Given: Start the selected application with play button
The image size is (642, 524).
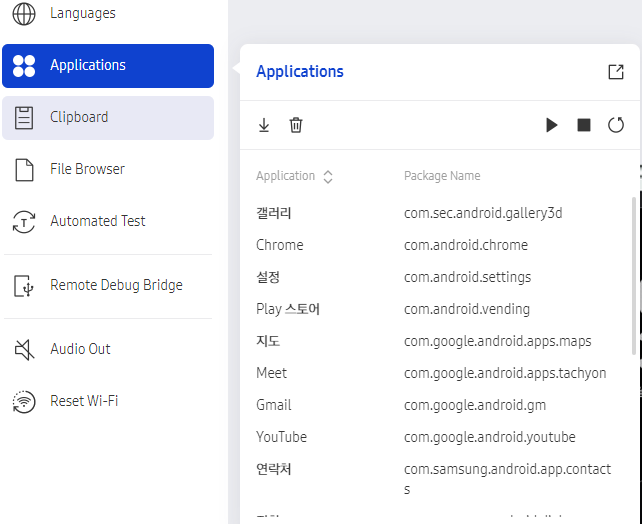Looking at the screenshot, I should pos(552,125).
